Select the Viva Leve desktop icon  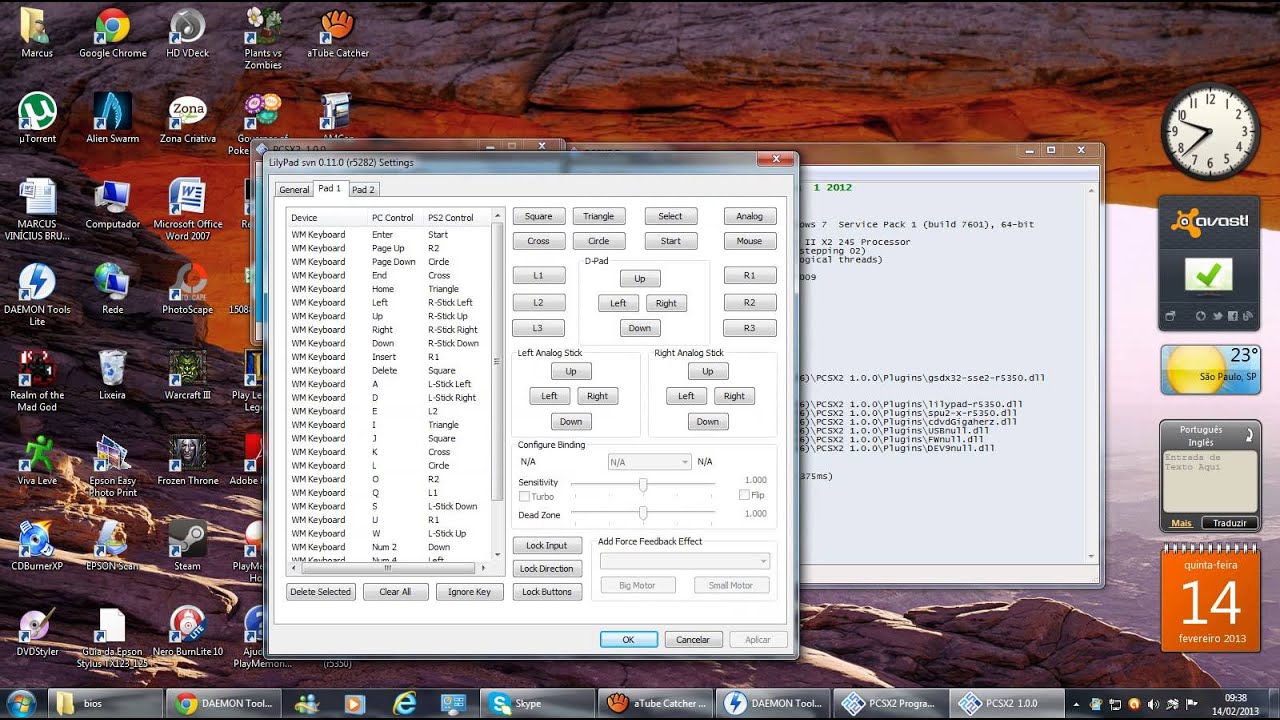coord(38,460)
